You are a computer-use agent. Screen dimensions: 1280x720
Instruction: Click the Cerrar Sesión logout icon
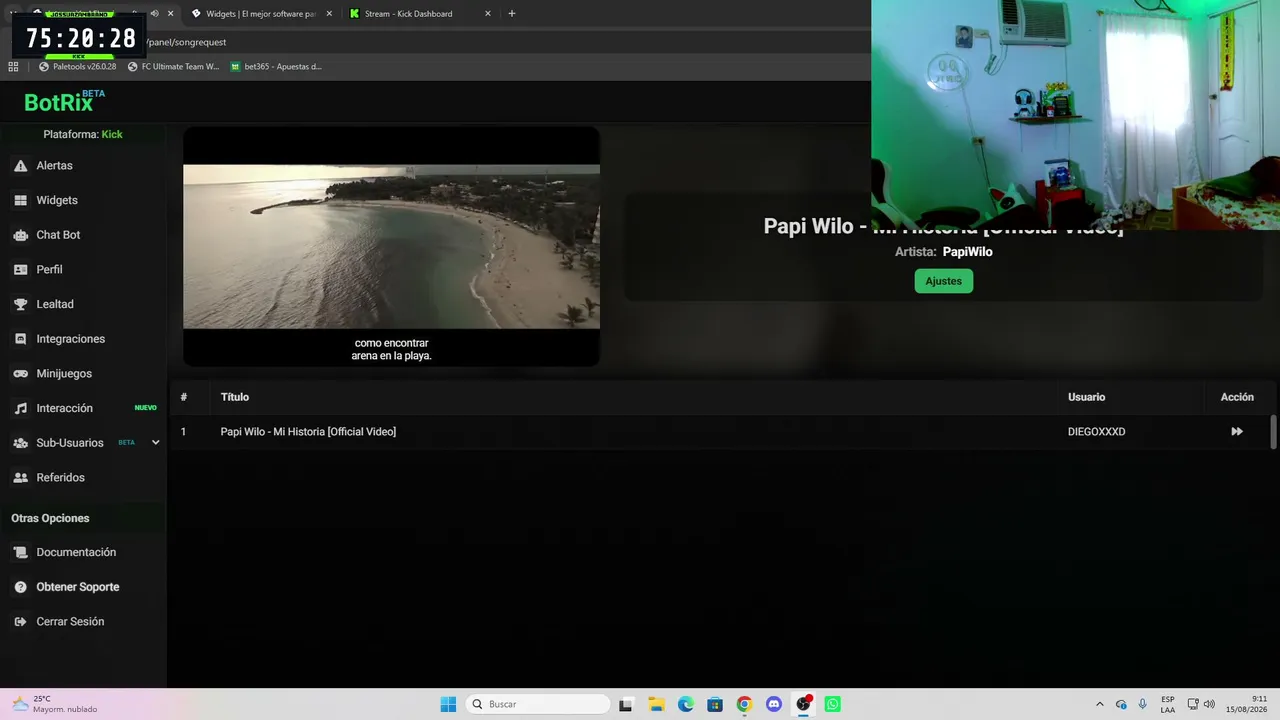[x=20, y=622]
